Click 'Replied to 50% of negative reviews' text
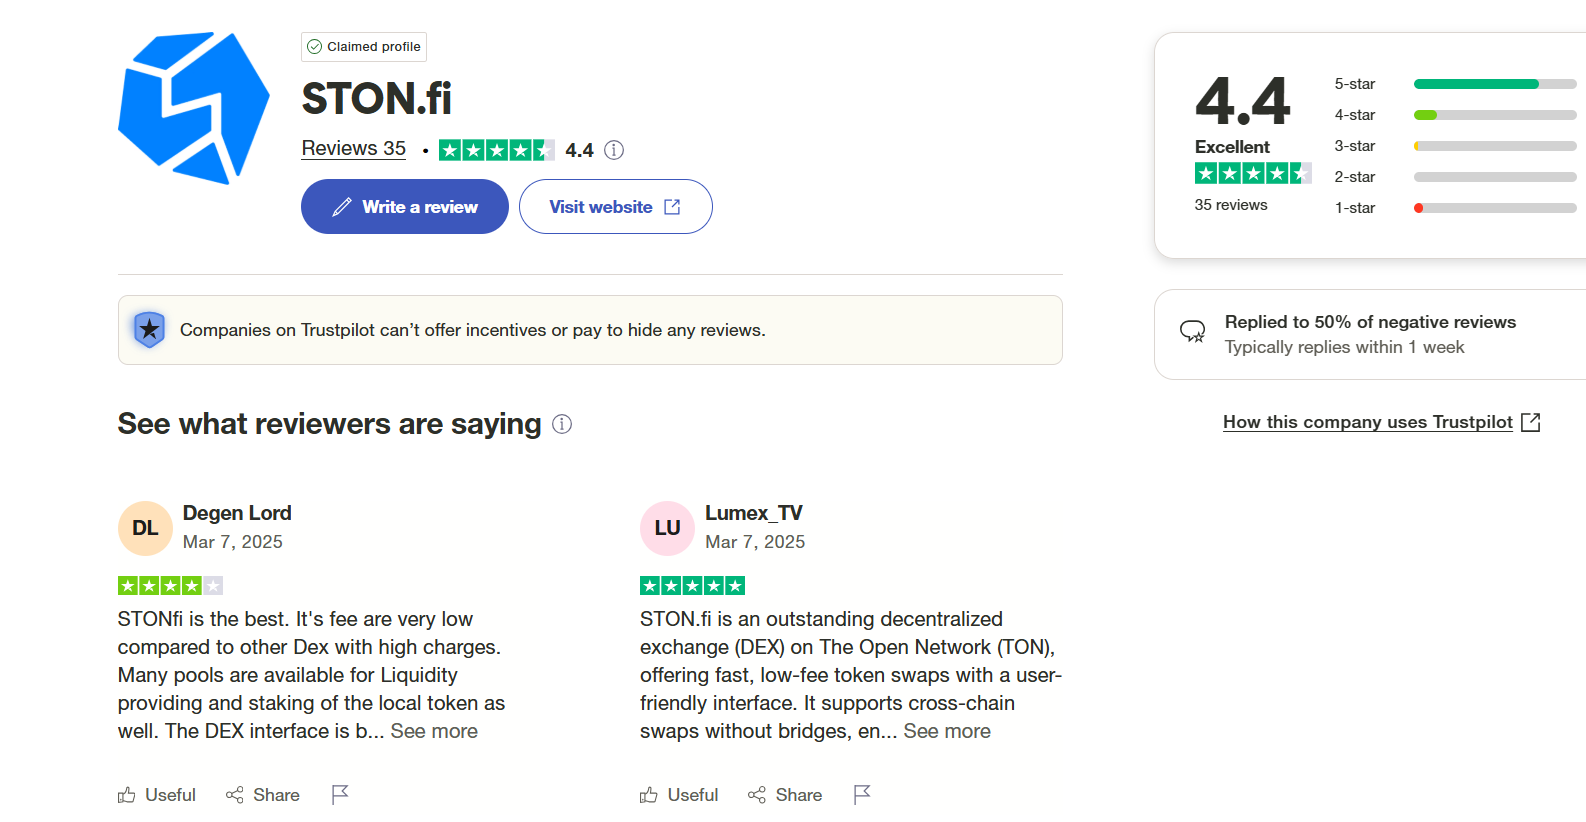The width and height of the screenshot is (1586, 822). pos(1370,322)
